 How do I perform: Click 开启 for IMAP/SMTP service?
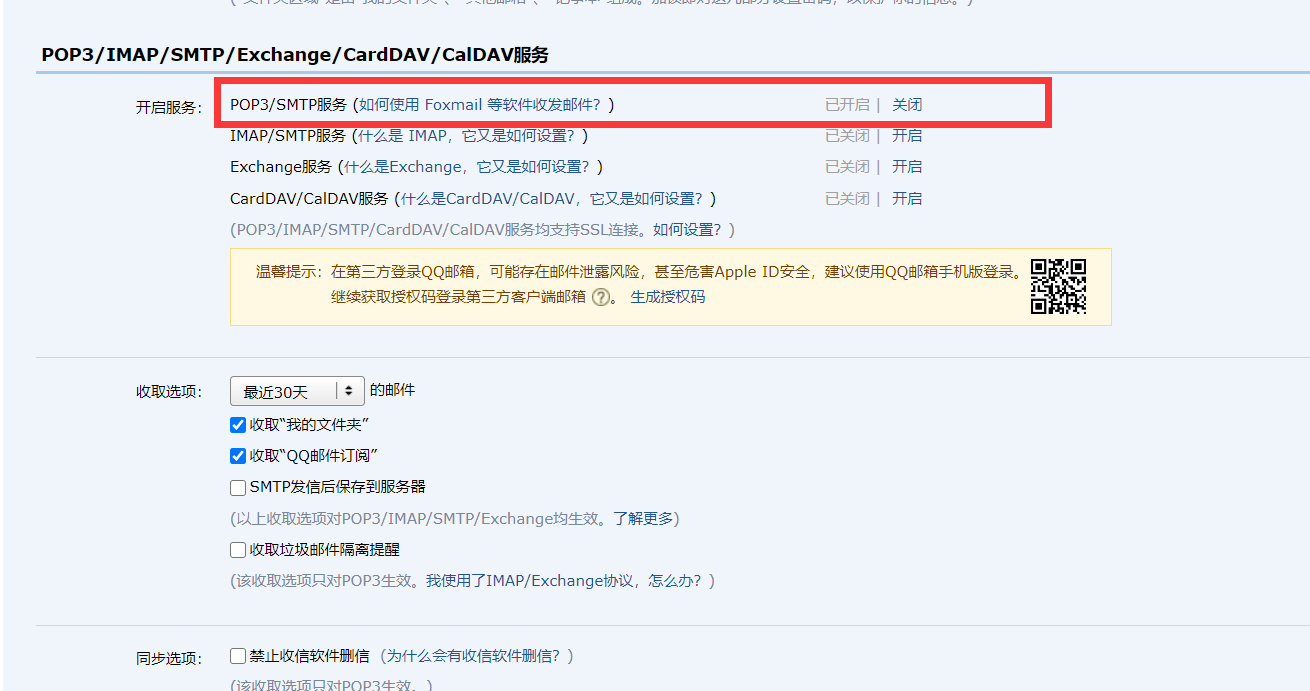click(x=907, y=136)
